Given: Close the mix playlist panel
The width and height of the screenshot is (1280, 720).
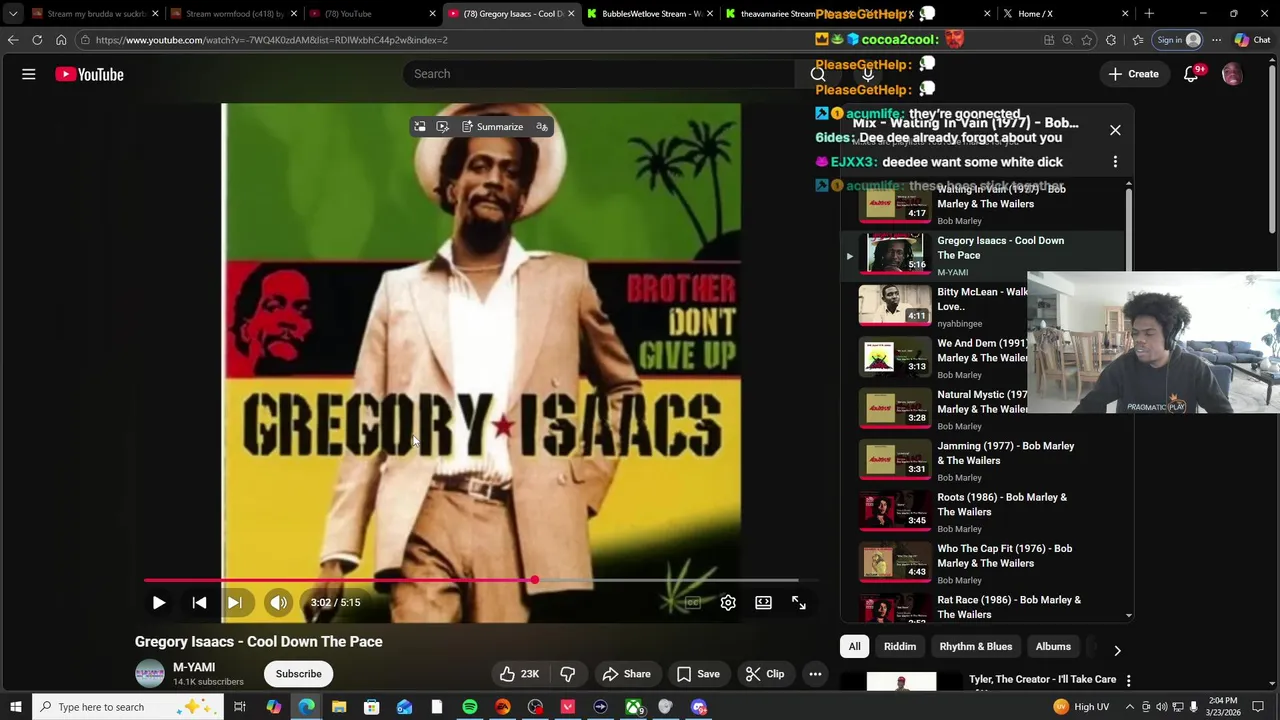Looking at the screenshot, I should tap(1115, 130).
